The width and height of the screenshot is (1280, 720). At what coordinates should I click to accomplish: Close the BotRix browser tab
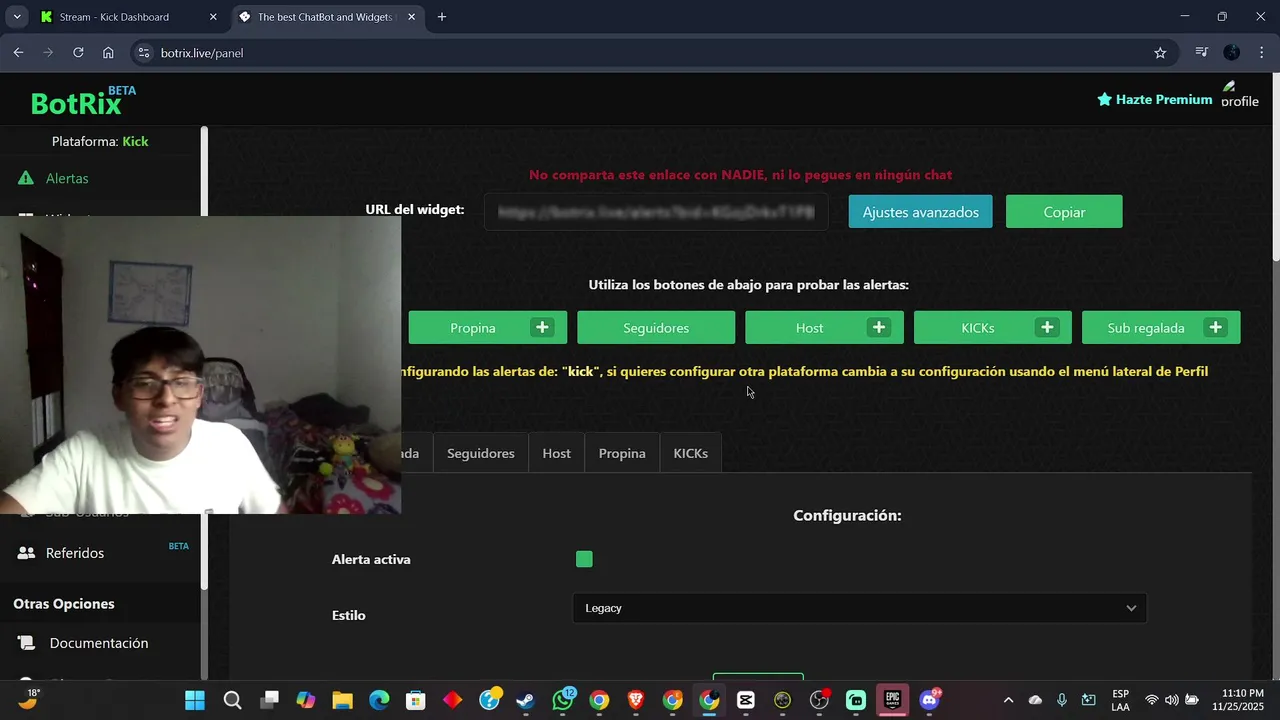(411, 17)
